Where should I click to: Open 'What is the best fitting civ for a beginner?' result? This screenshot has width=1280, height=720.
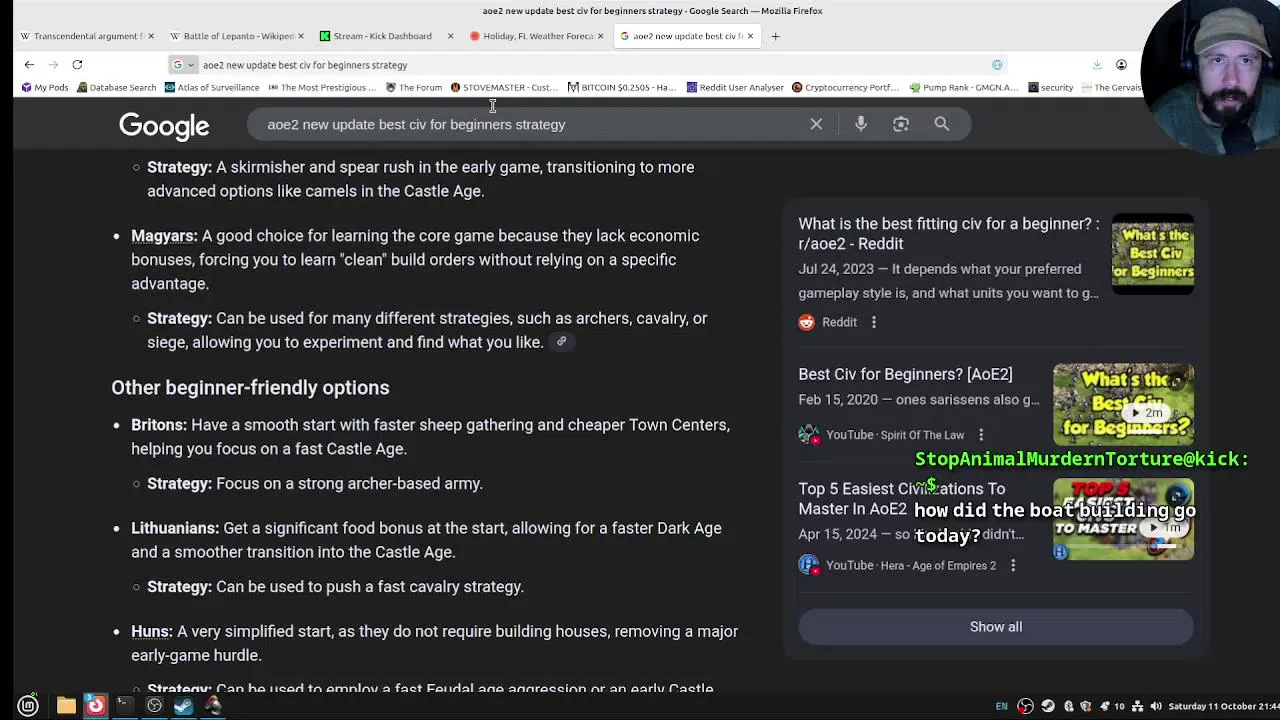[x=948, y=233]
